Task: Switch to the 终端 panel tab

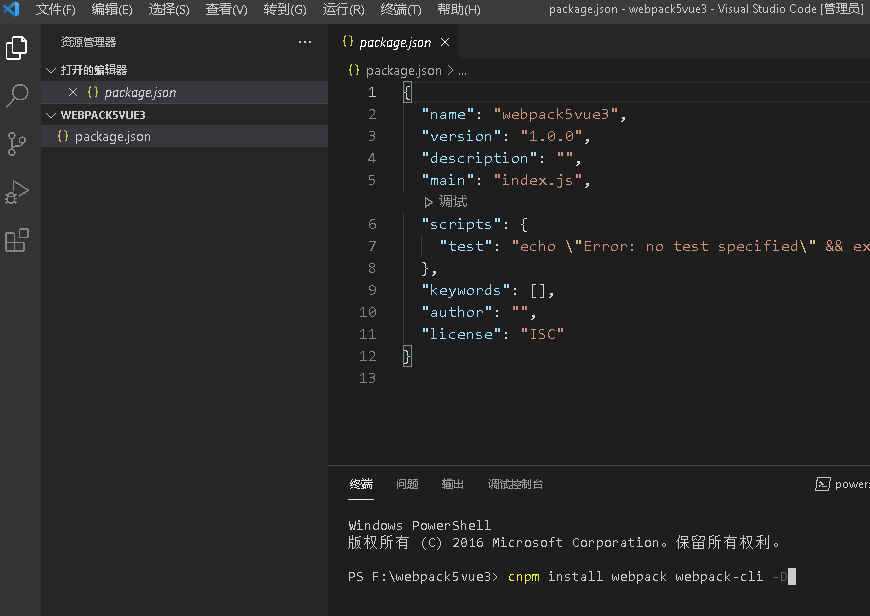Action: (x=361, y=484)
